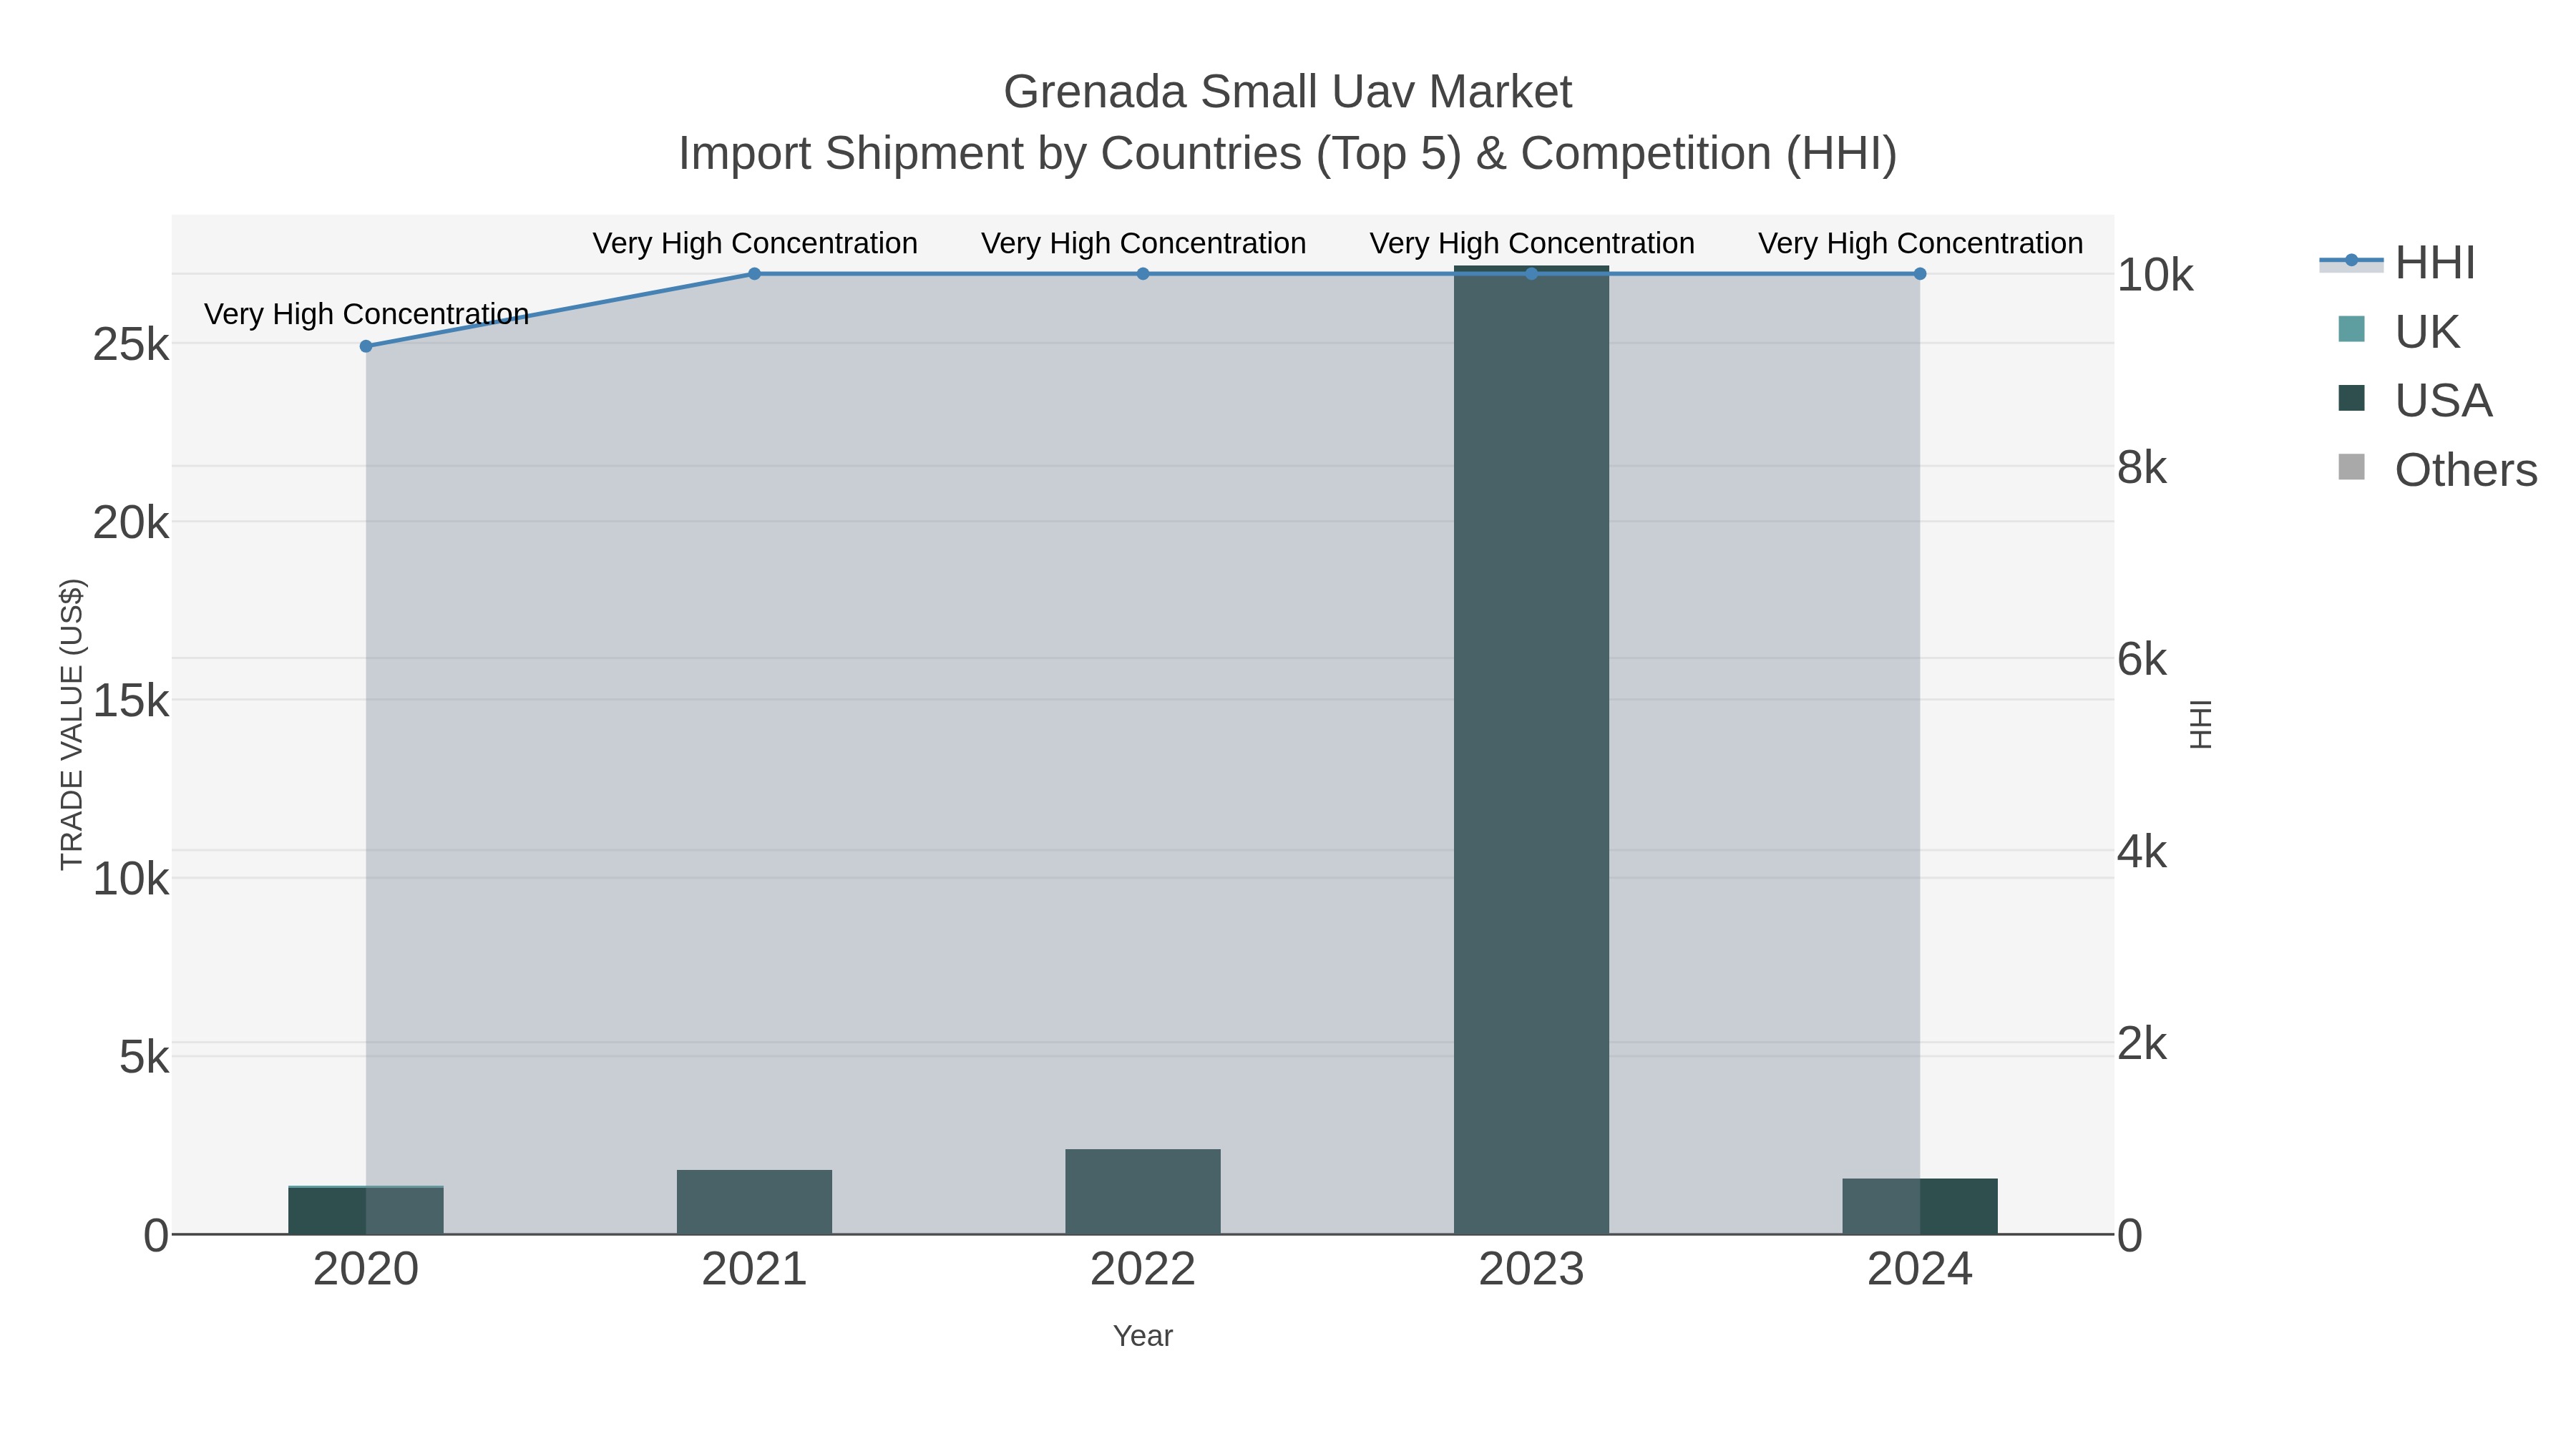
Task: Click the 10k trade value tick
Action: 131,879
